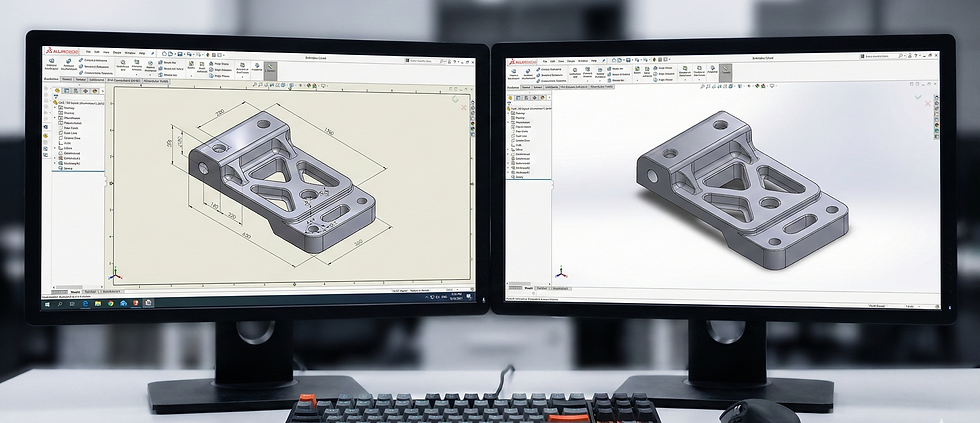Viewport: 980px width, 423px height.
Task: Click search field at top of right monitor
Action: coord(882,56)
